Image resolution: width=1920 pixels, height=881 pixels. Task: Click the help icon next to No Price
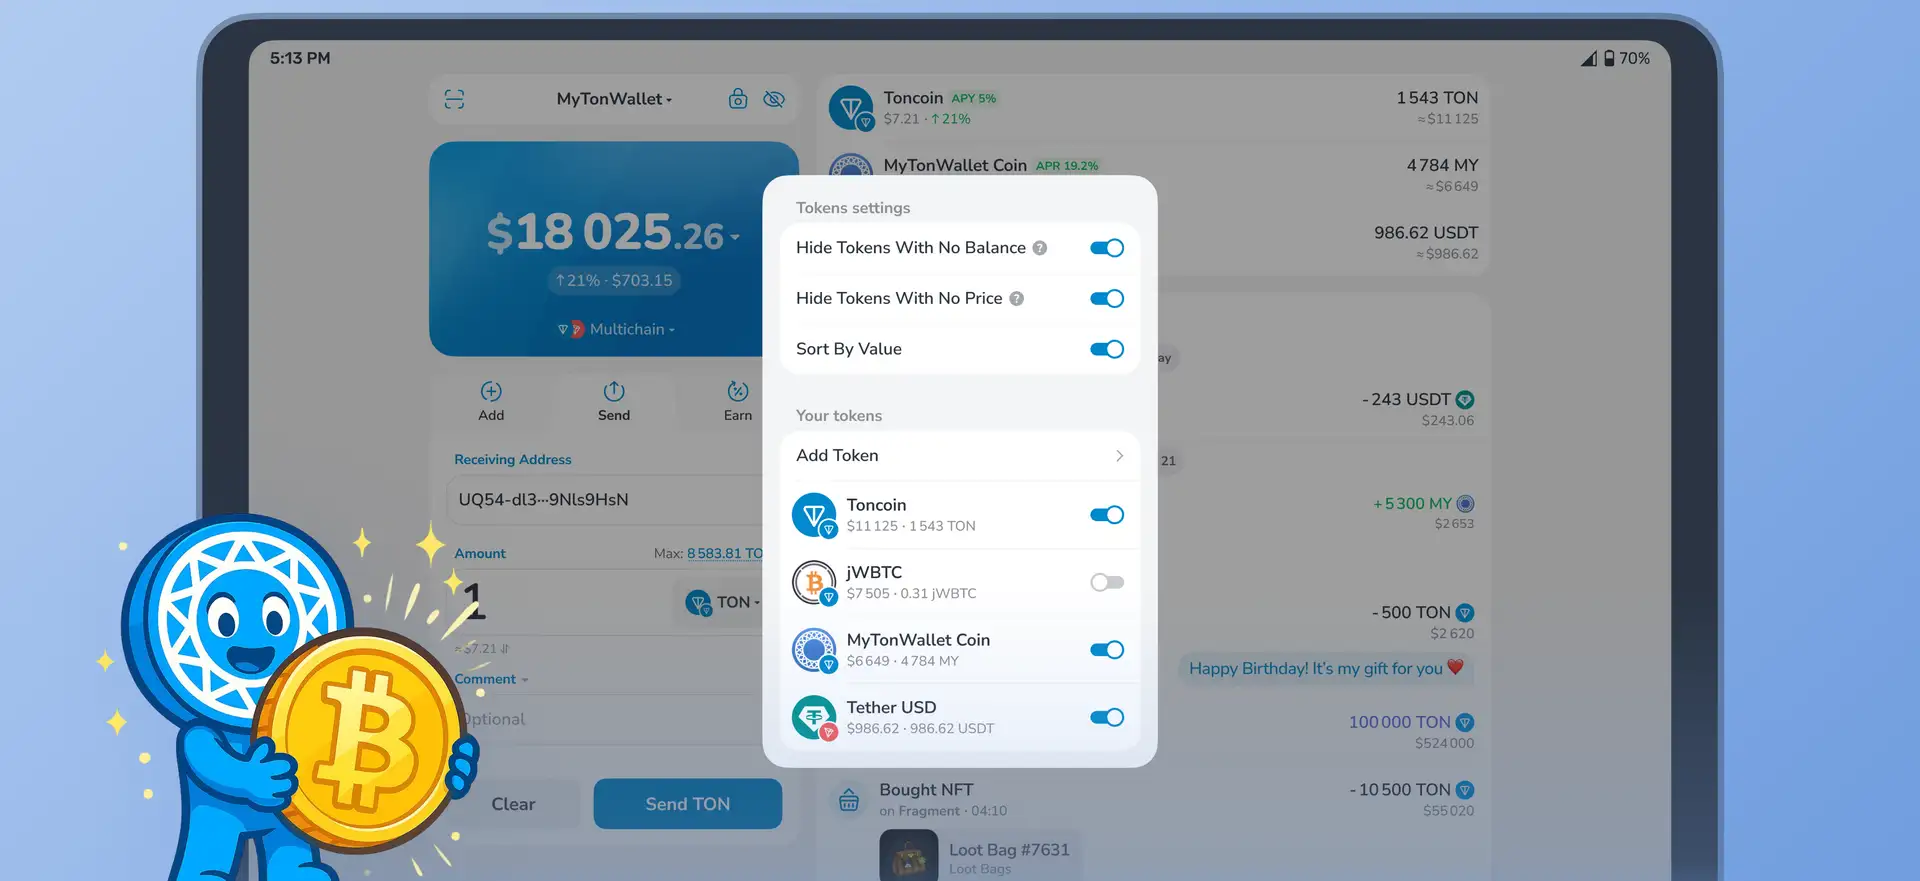click(x=1016, y=299)
